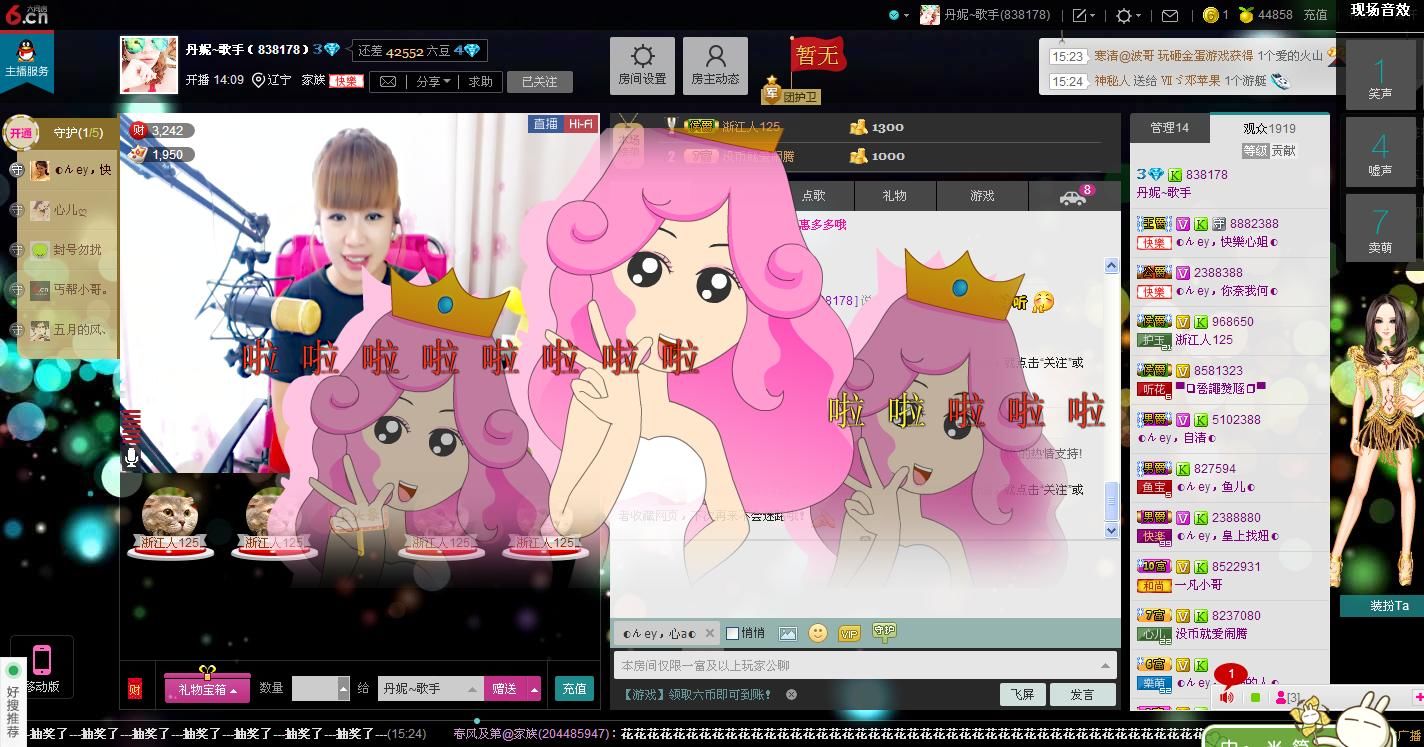Screen dimensions: 1424x747
Task: Select guardian entry 封号勿扰
Action: [x=66, y=250]
